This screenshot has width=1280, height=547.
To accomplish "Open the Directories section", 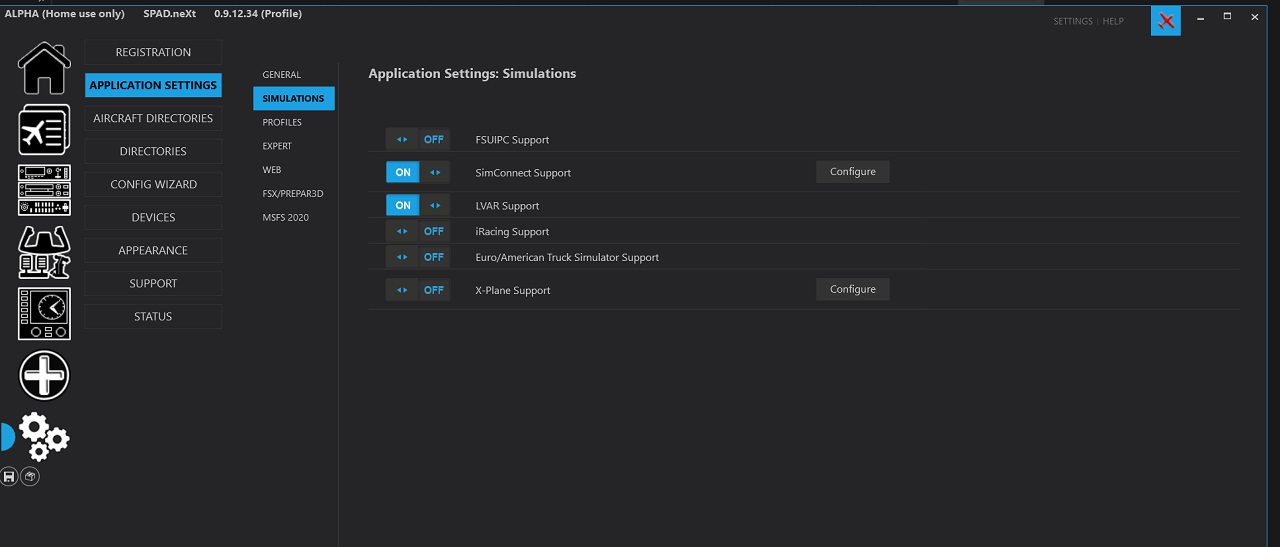I will click(x=153, y=151).
